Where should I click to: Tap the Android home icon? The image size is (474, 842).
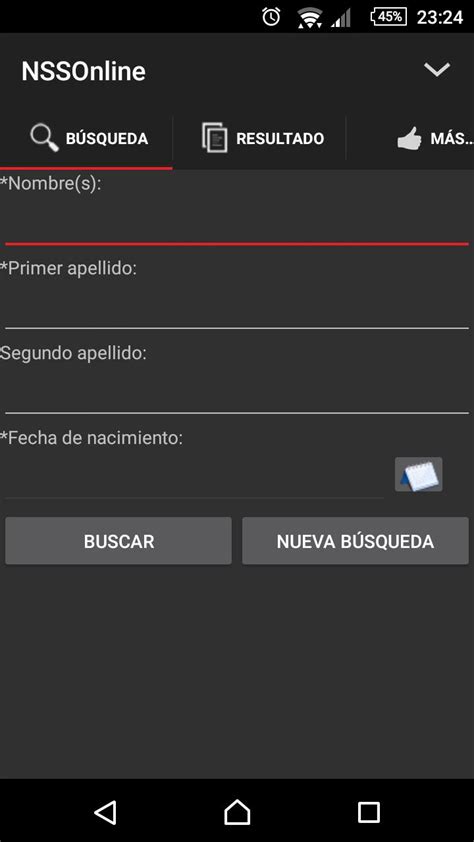pos(237,812)
